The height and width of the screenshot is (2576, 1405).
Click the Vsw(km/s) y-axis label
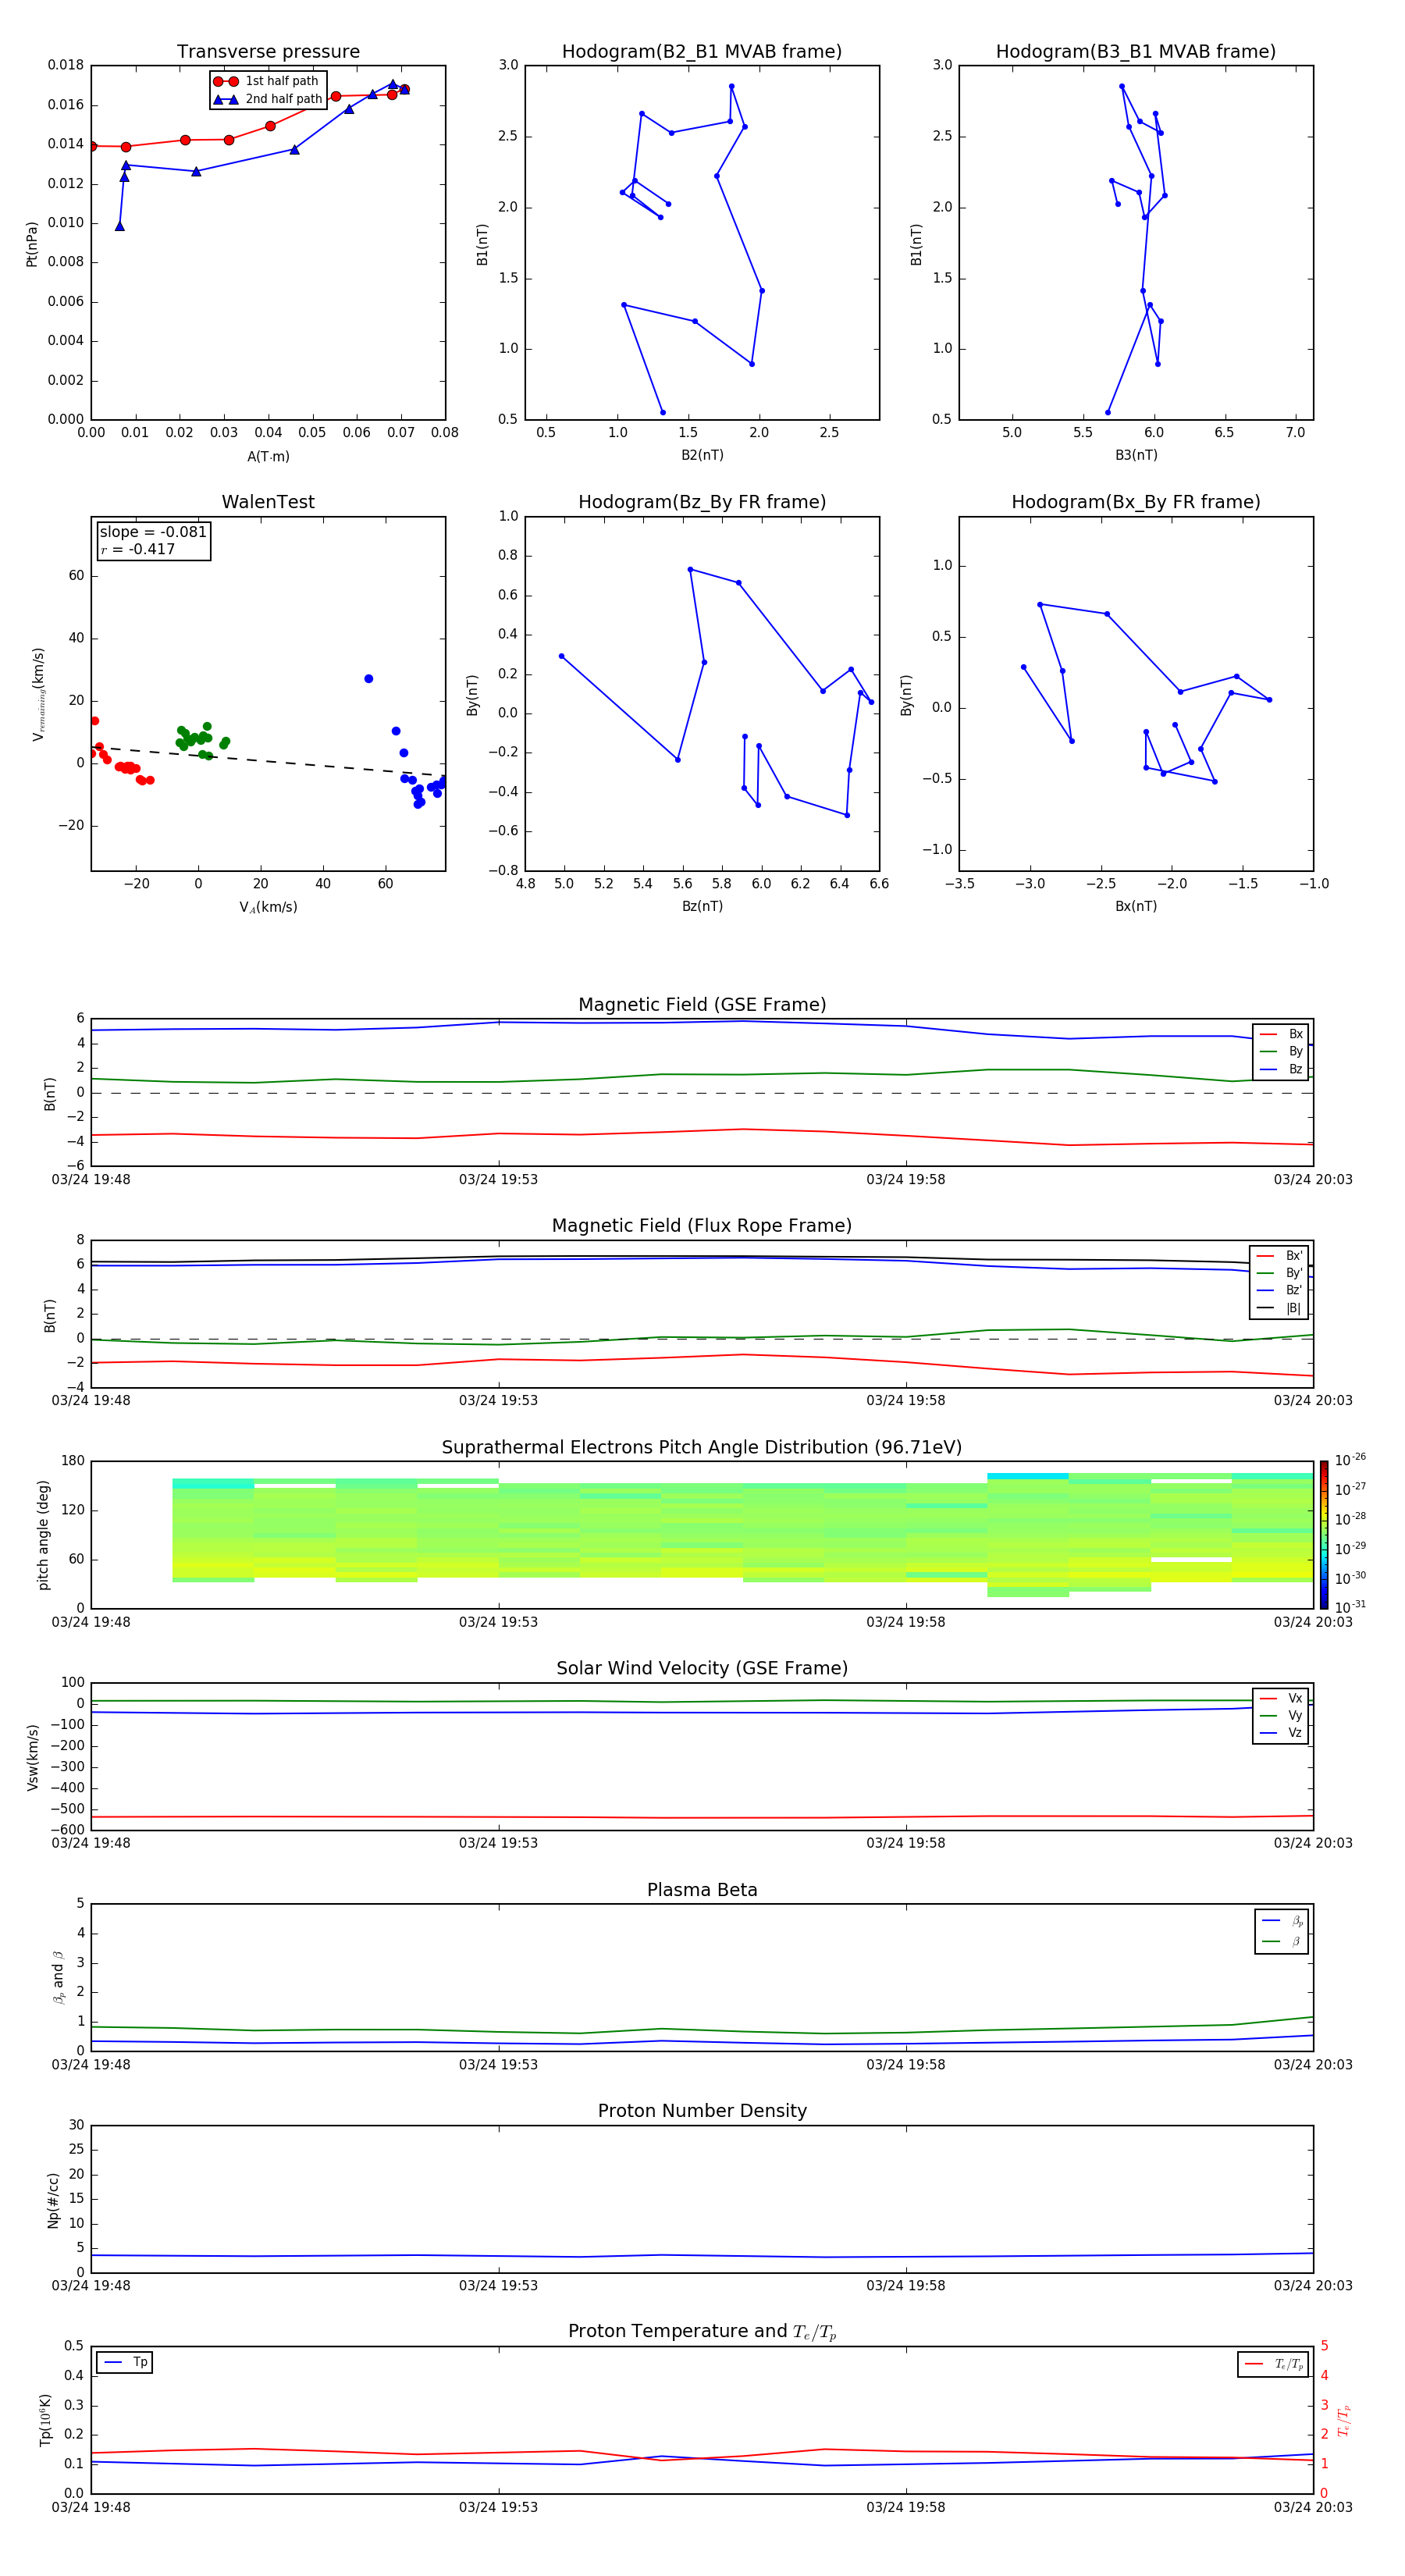coord(33,1757)
